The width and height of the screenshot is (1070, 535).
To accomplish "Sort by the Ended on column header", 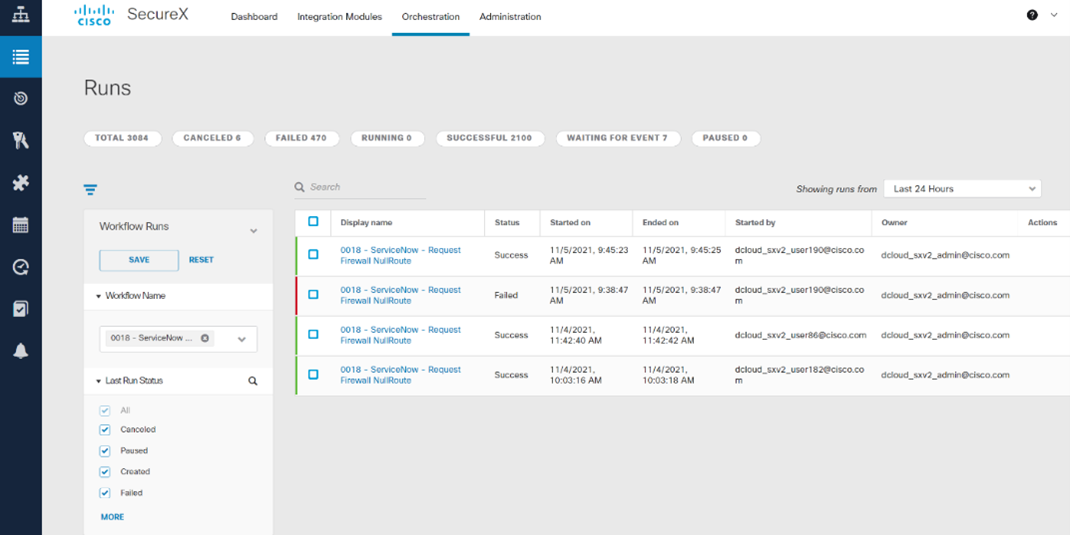I will click(x=661, y=222).
